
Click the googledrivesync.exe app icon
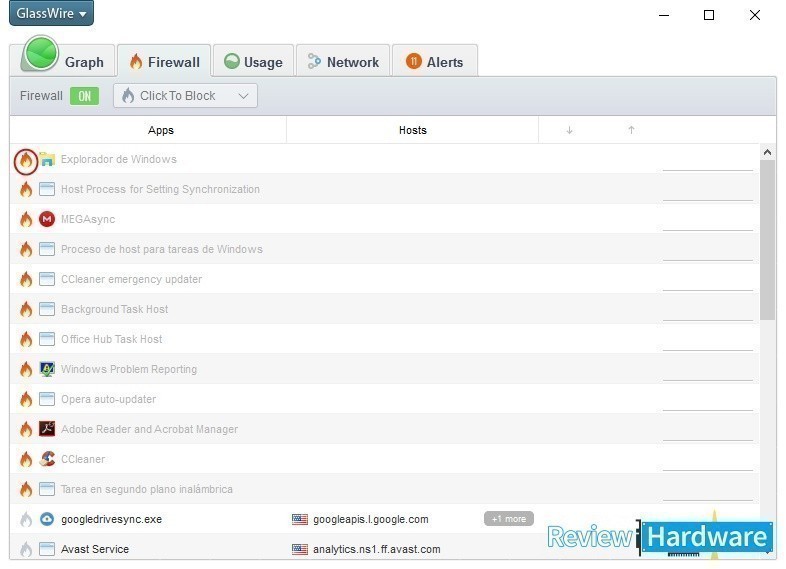click(47, 519)
